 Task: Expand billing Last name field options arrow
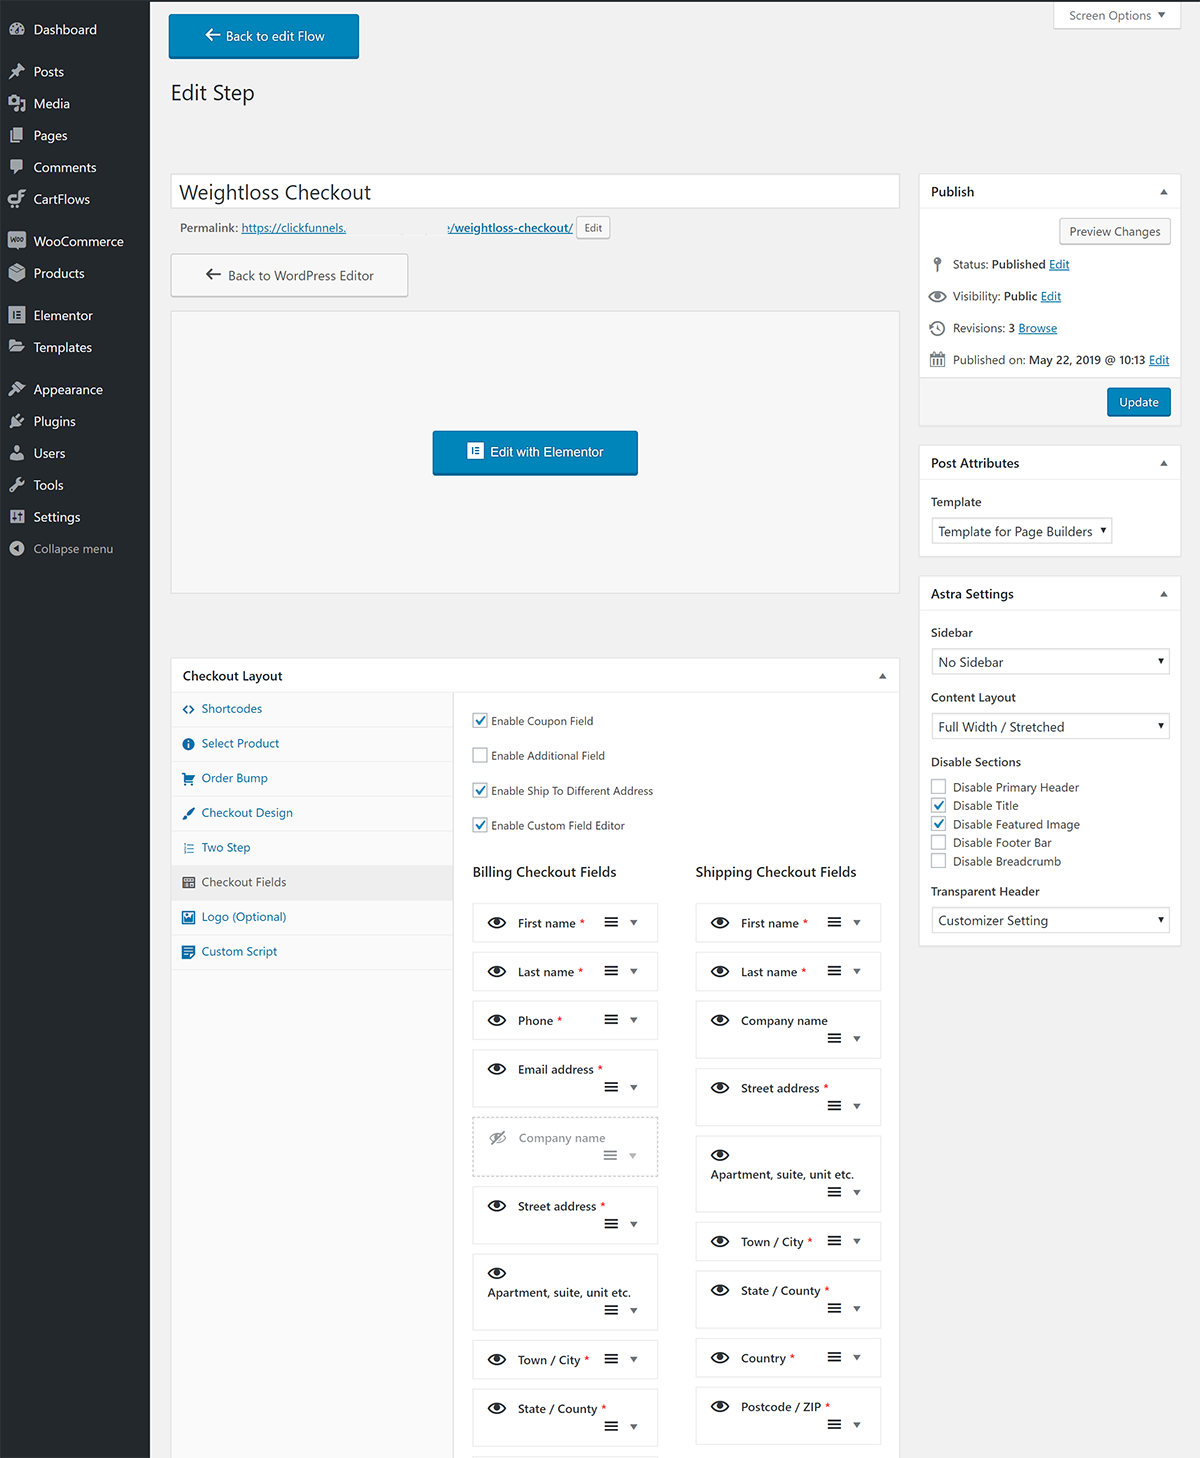[634, 971]
